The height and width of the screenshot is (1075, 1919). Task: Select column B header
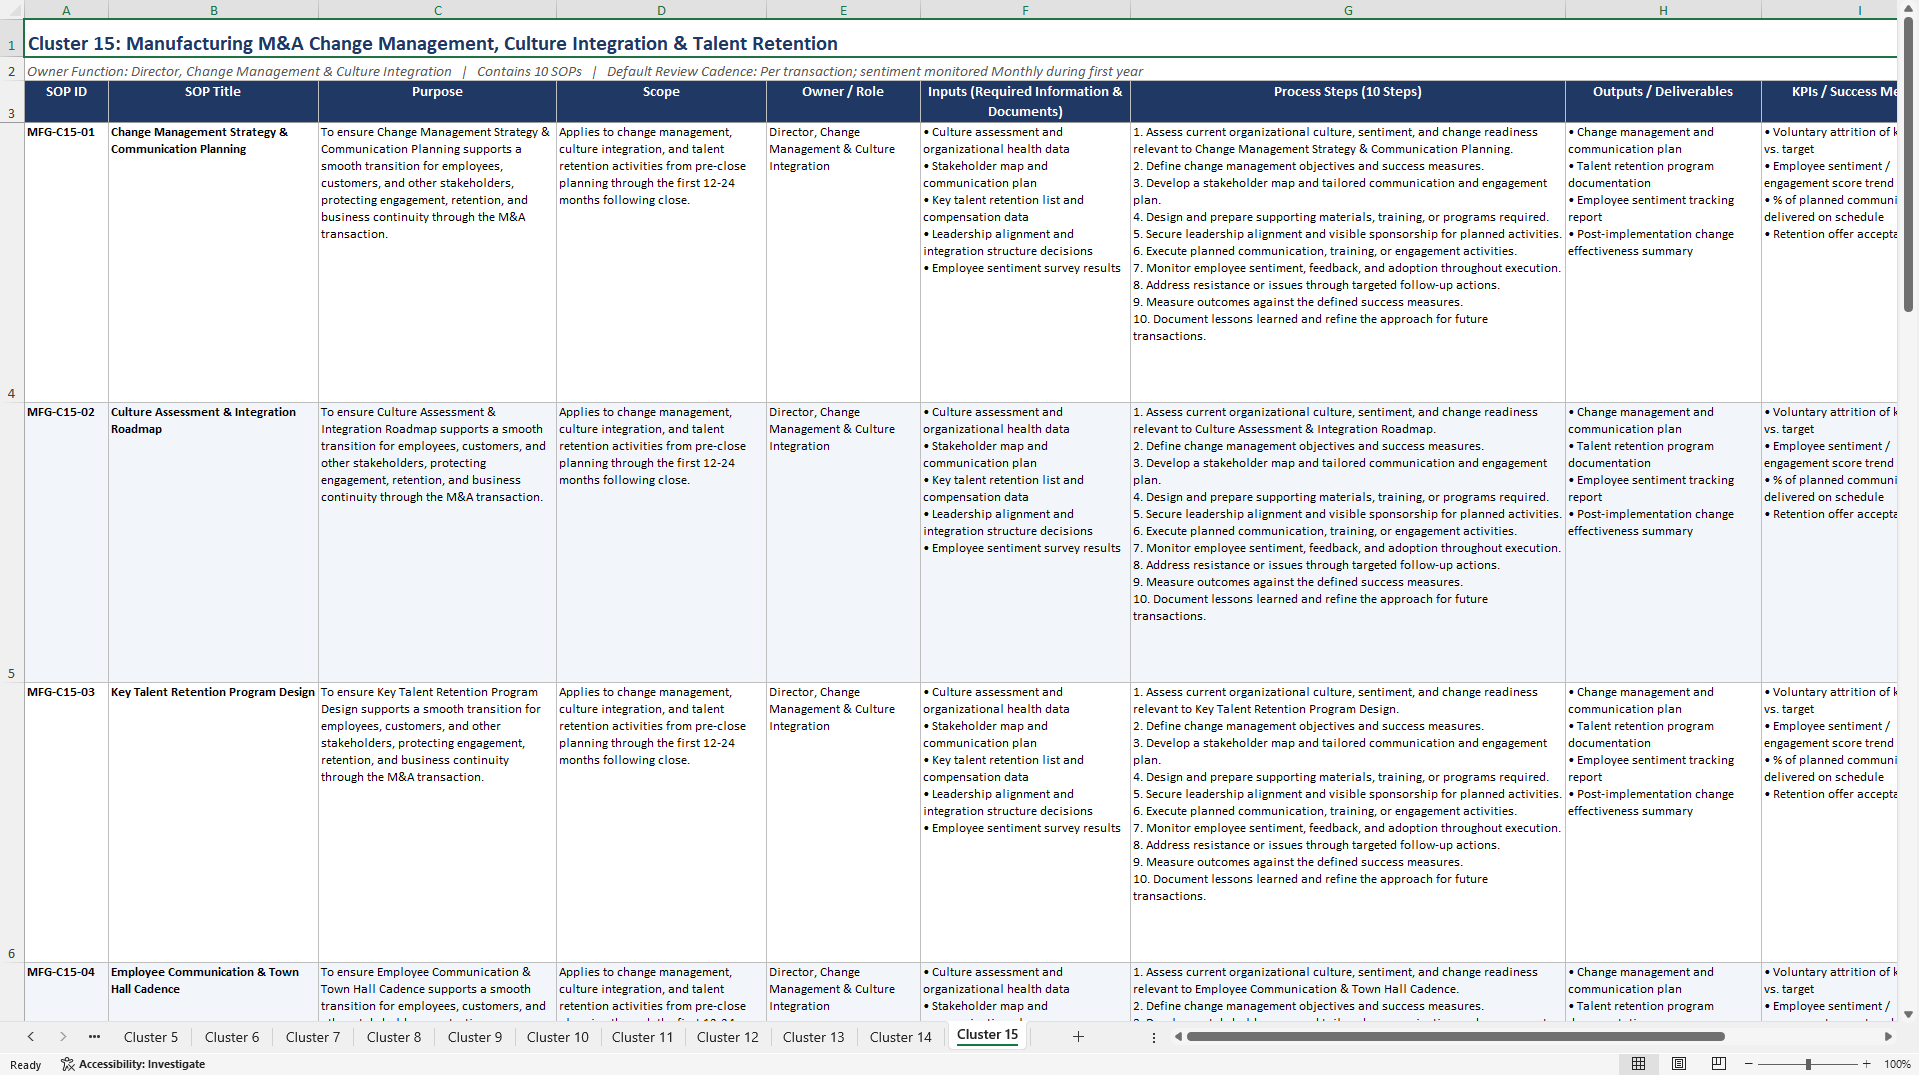pos(213,10)
